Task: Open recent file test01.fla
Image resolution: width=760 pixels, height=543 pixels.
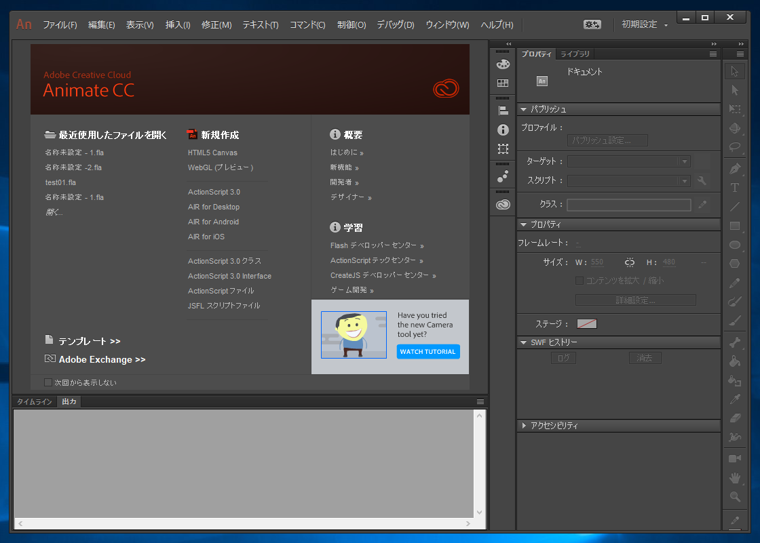Action: coord(61,182)
